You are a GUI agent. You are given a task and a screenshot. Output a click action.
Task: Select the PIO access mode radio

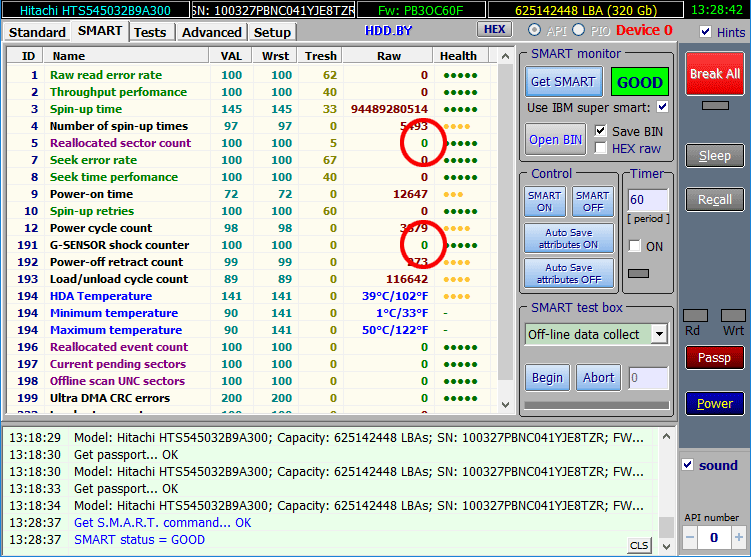coord(578,30)
